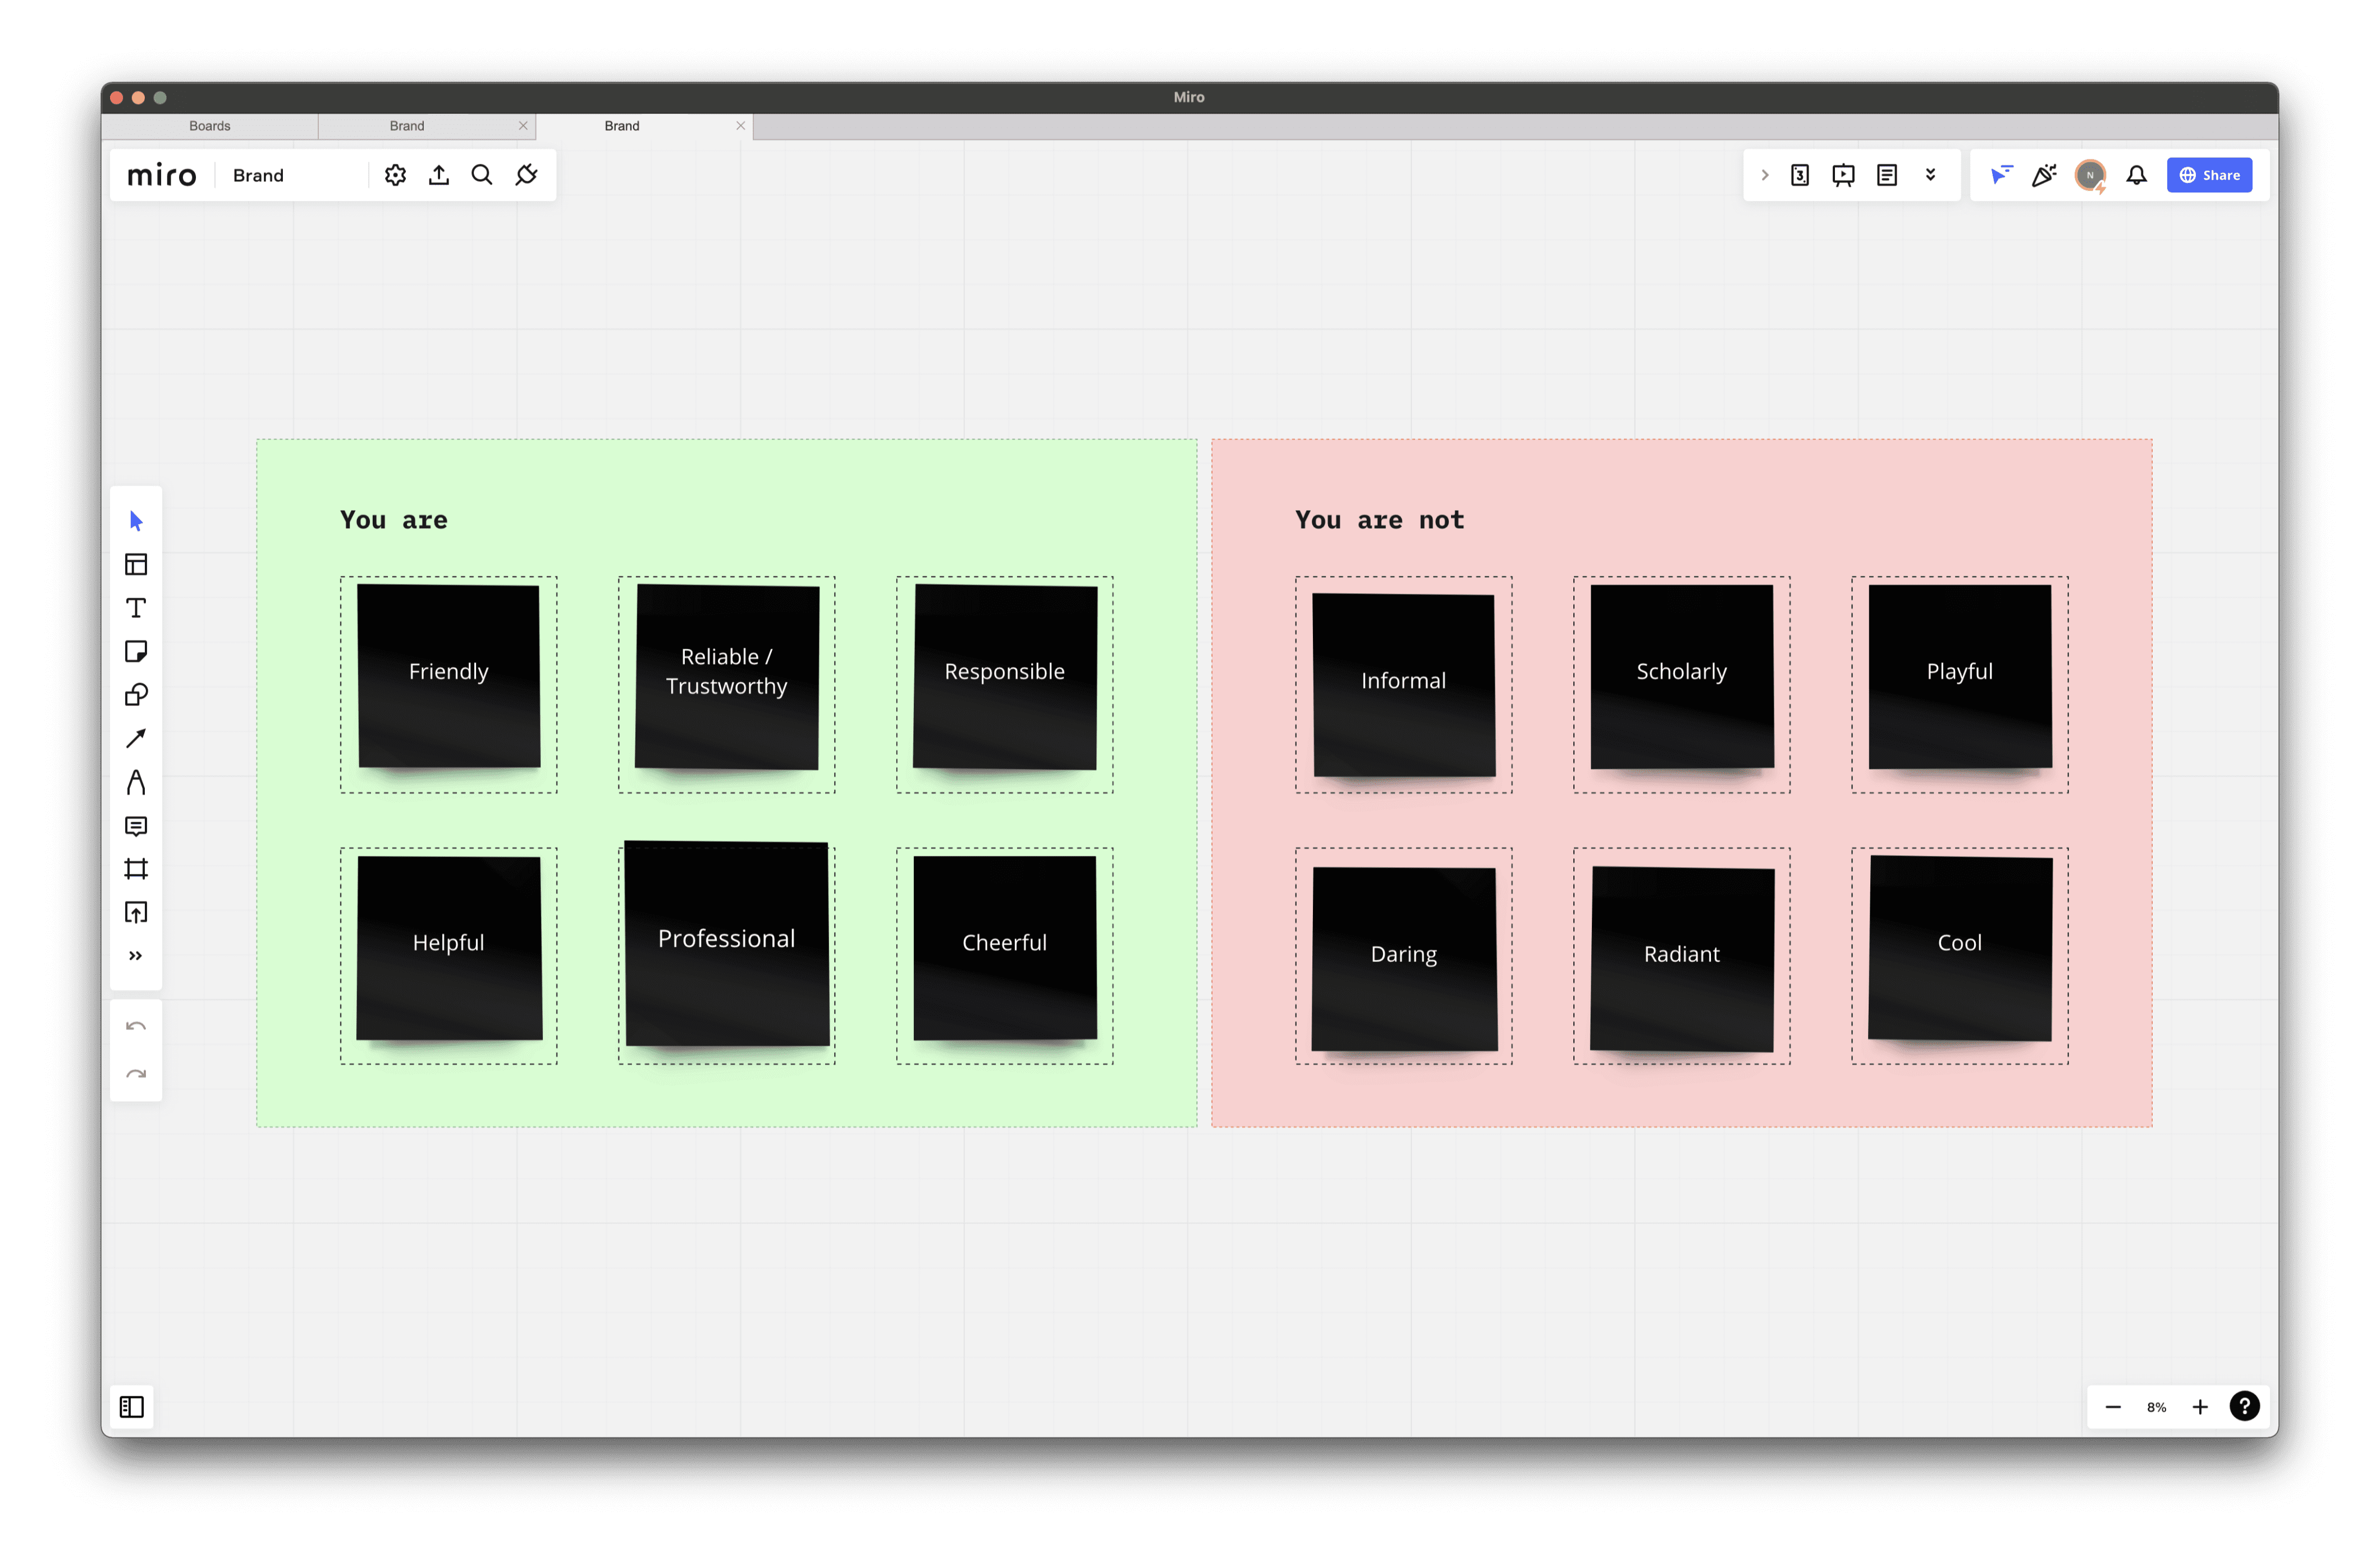Select the Pen drawing tool
This screenshot has height=1558, width=2380.
[136, 782]
